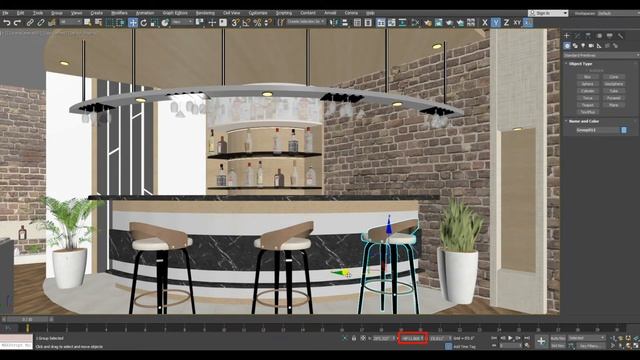
Task: Go to the end frame
Action: click(527, 338)
